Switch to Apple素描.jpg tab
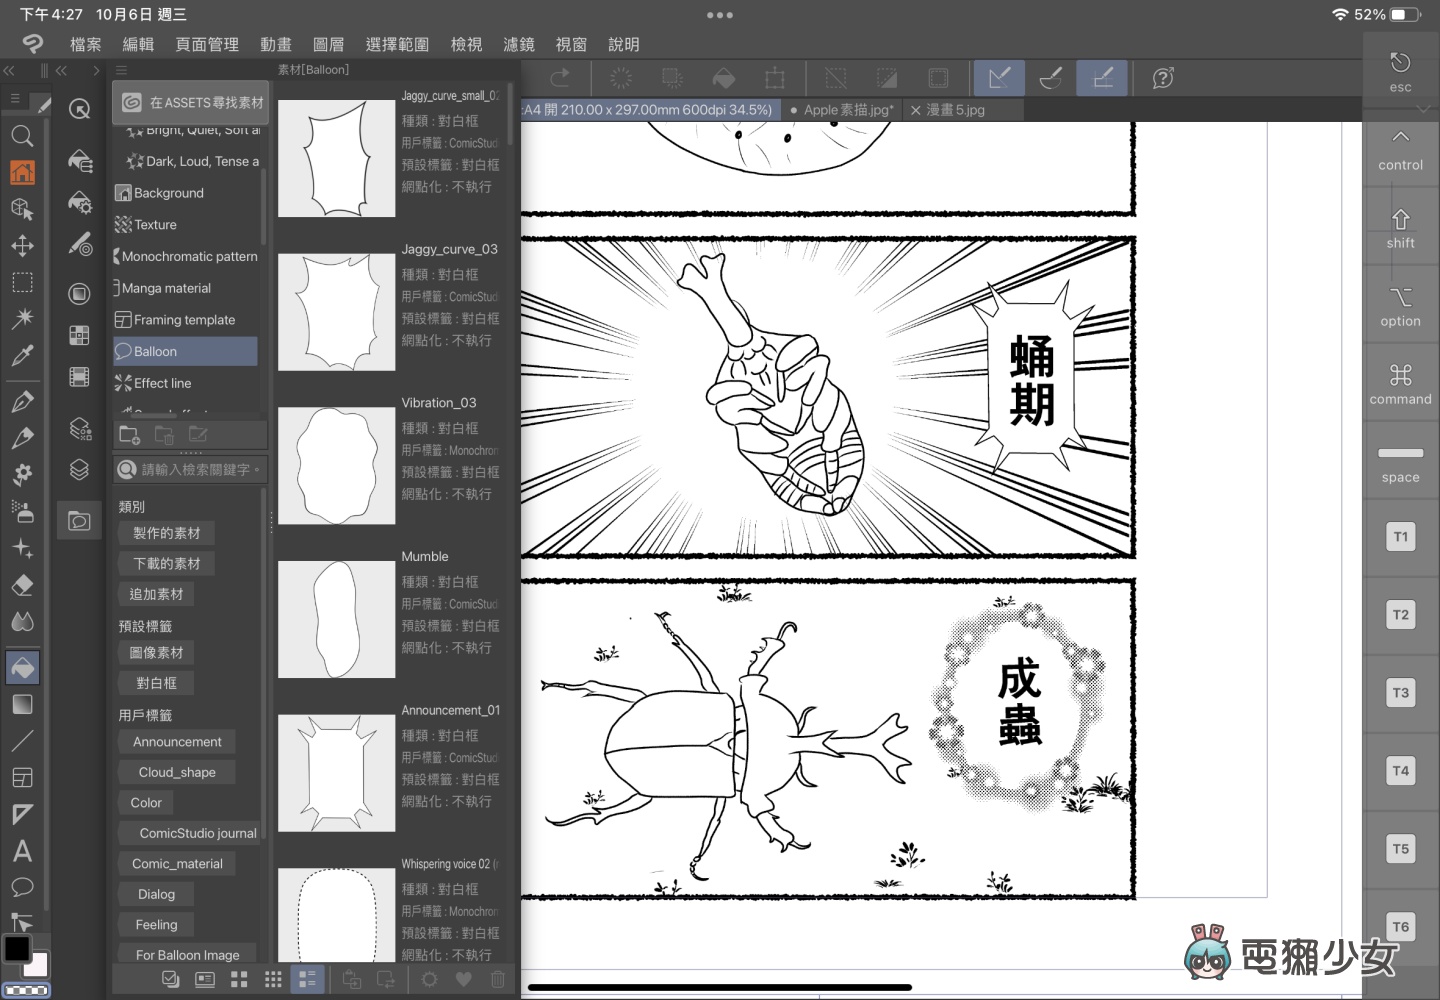Image resolution: width=1440 pixels, height=1000 pixels. pos(841,110)
